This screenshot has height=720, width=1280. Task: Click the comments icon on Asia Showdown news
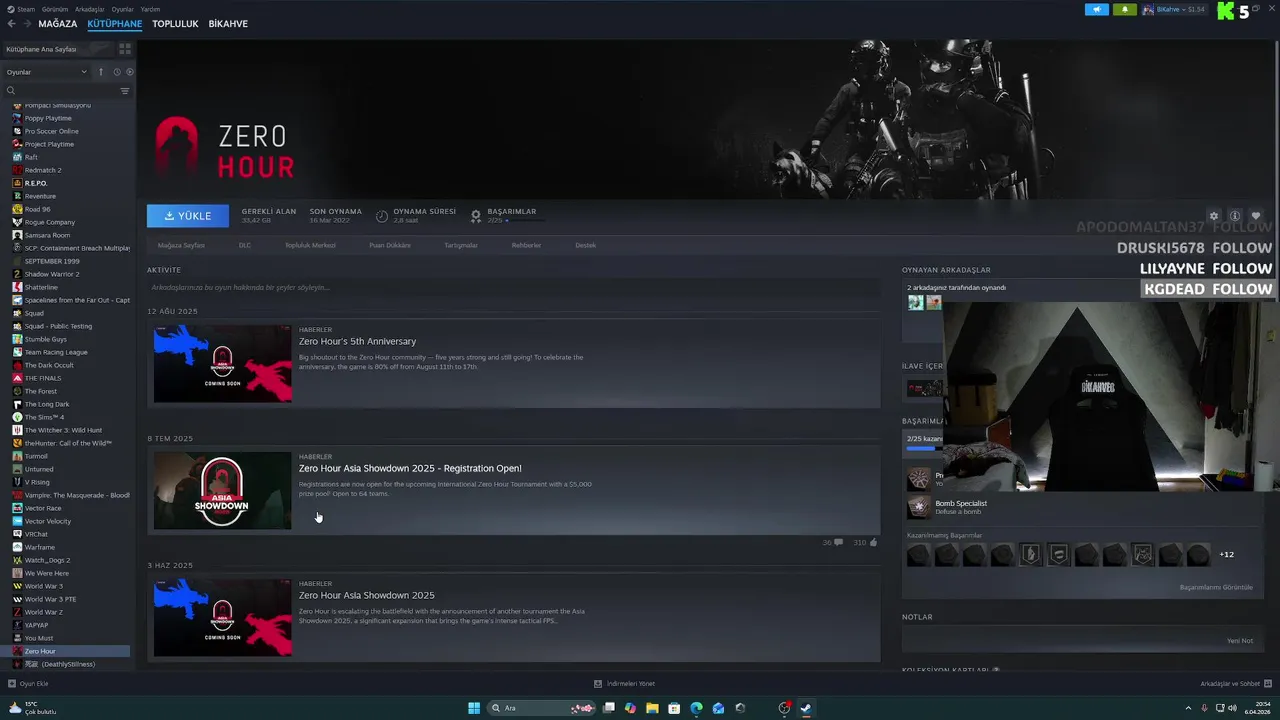tap(838, 542)
